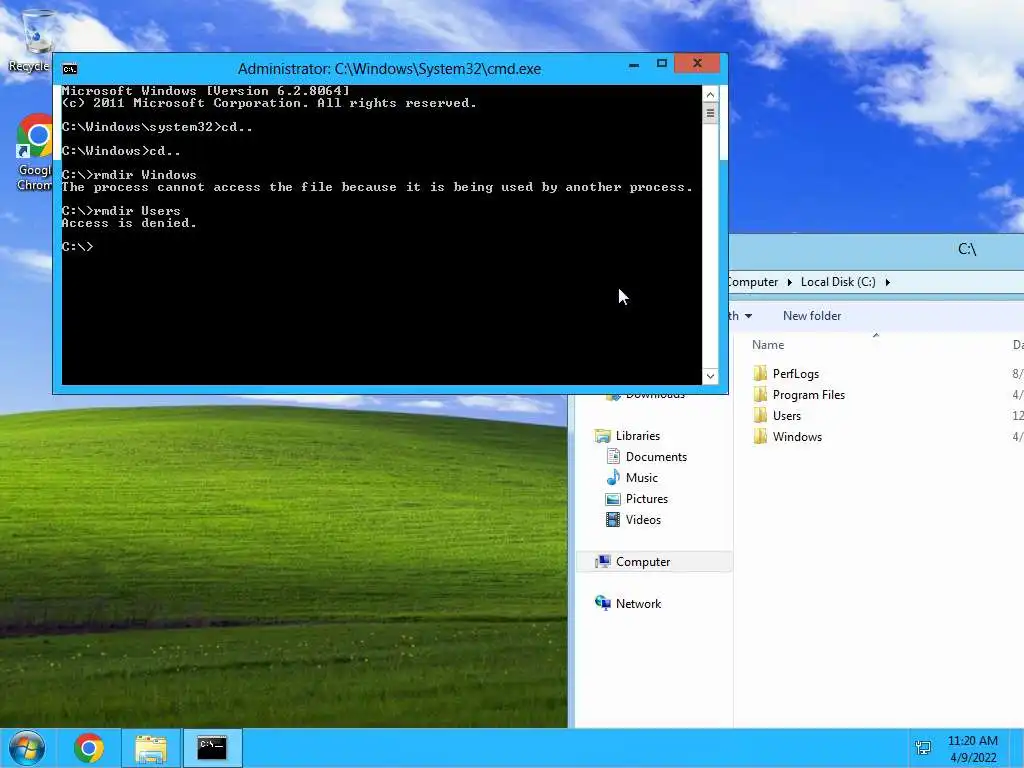Show the clock and date flyout

pyautogui.click(x=972, y=749)
